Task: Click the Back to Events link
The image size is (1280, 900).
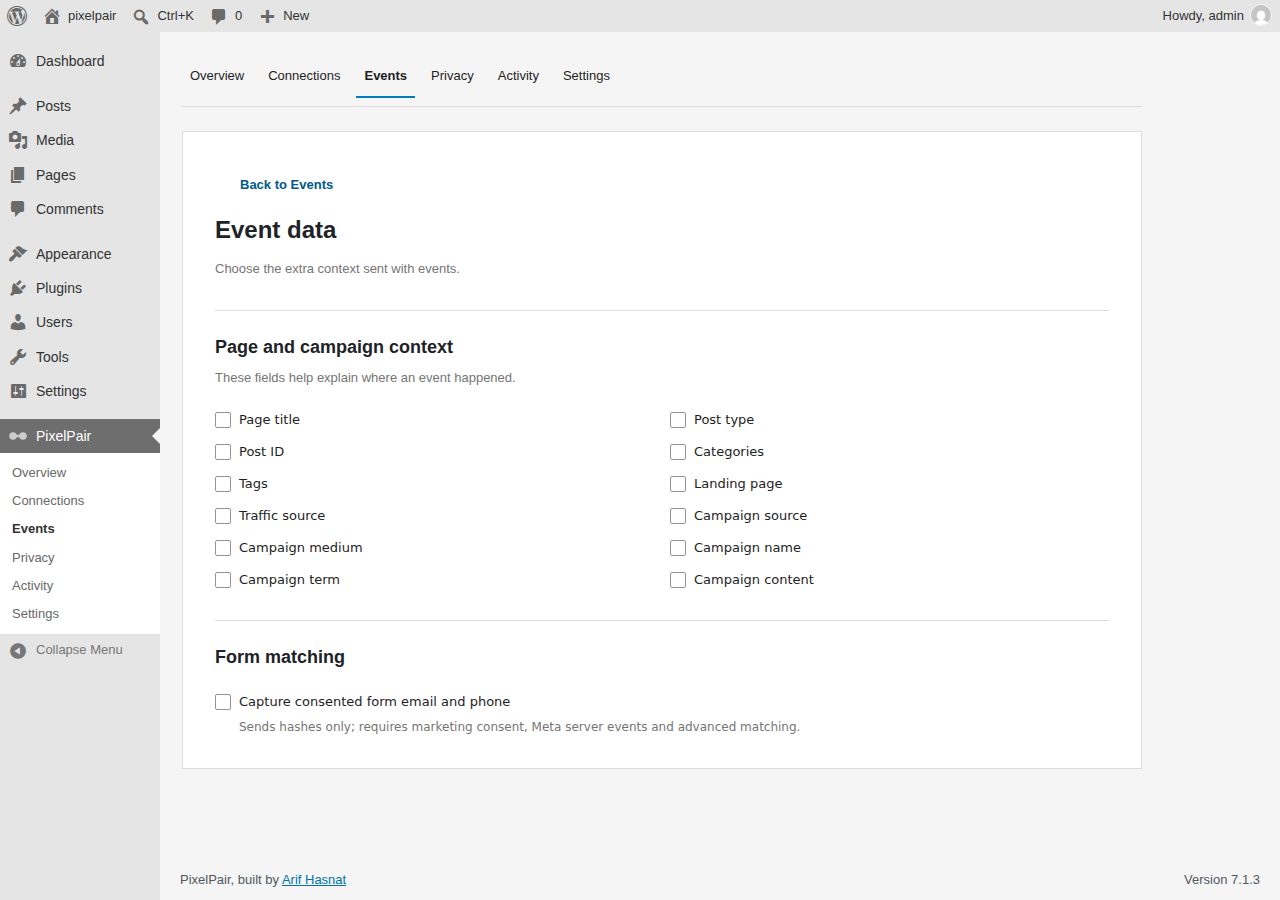Action: click(286, 185)
